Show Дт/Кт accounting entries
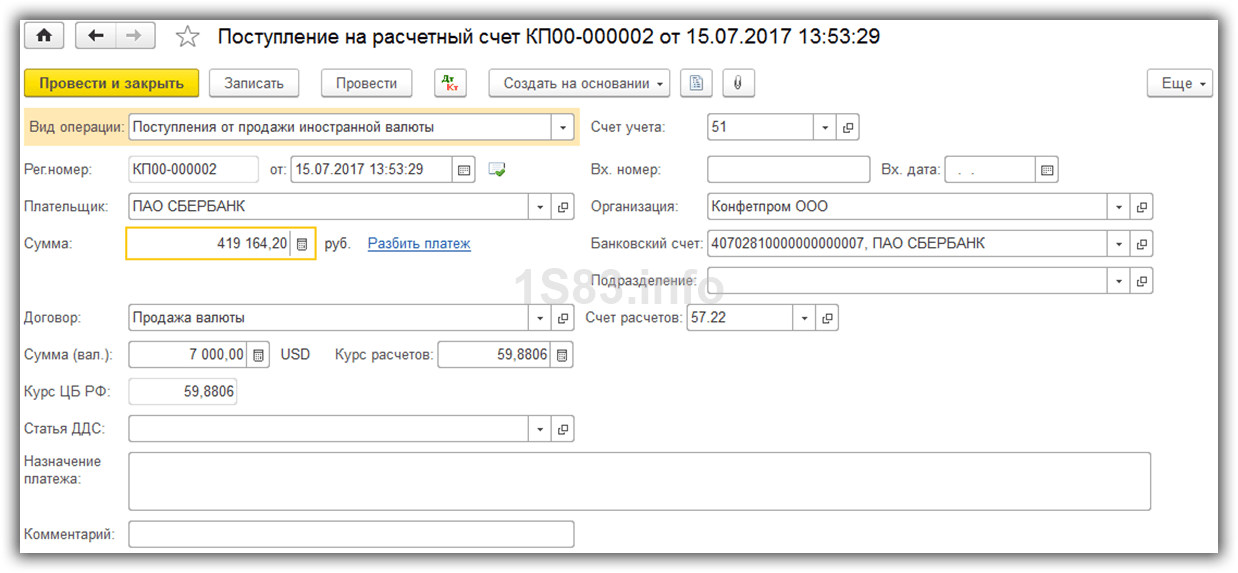The image size is (1238, 573). (450, 83)
